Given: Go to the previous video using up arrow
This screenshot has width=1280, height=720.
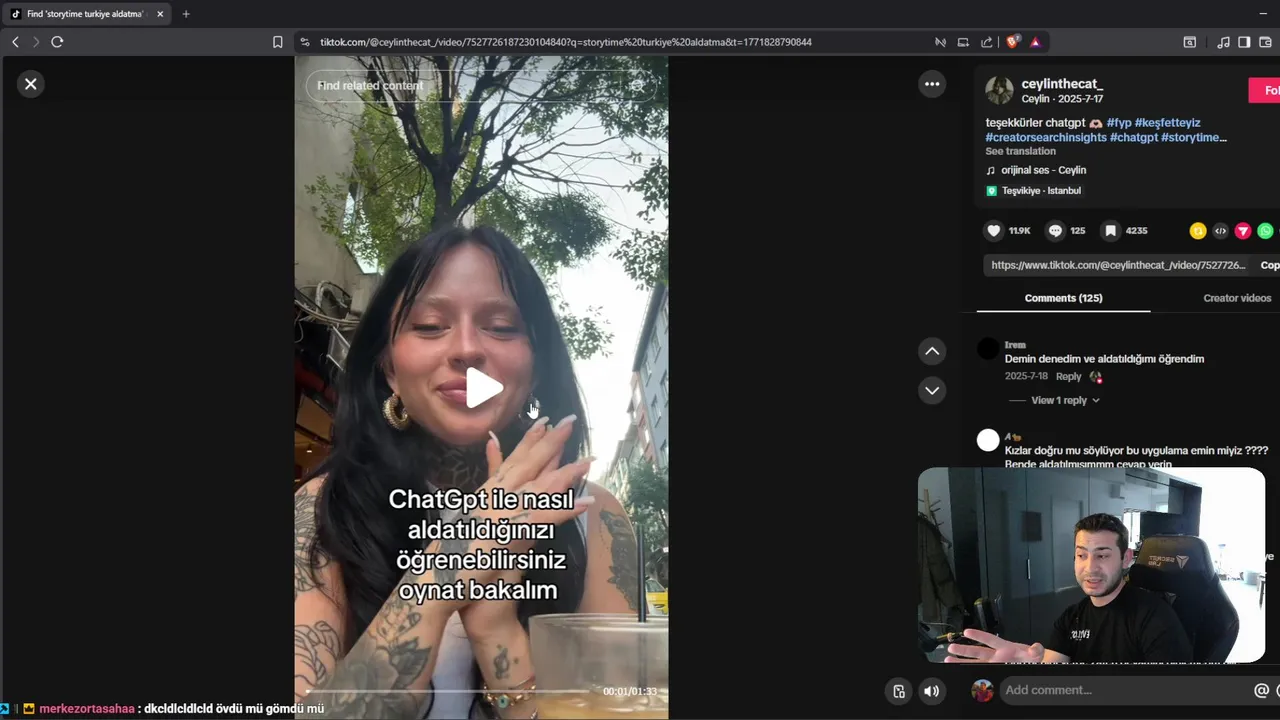Looking at the screenshot, I should click(x=932, y=351).
